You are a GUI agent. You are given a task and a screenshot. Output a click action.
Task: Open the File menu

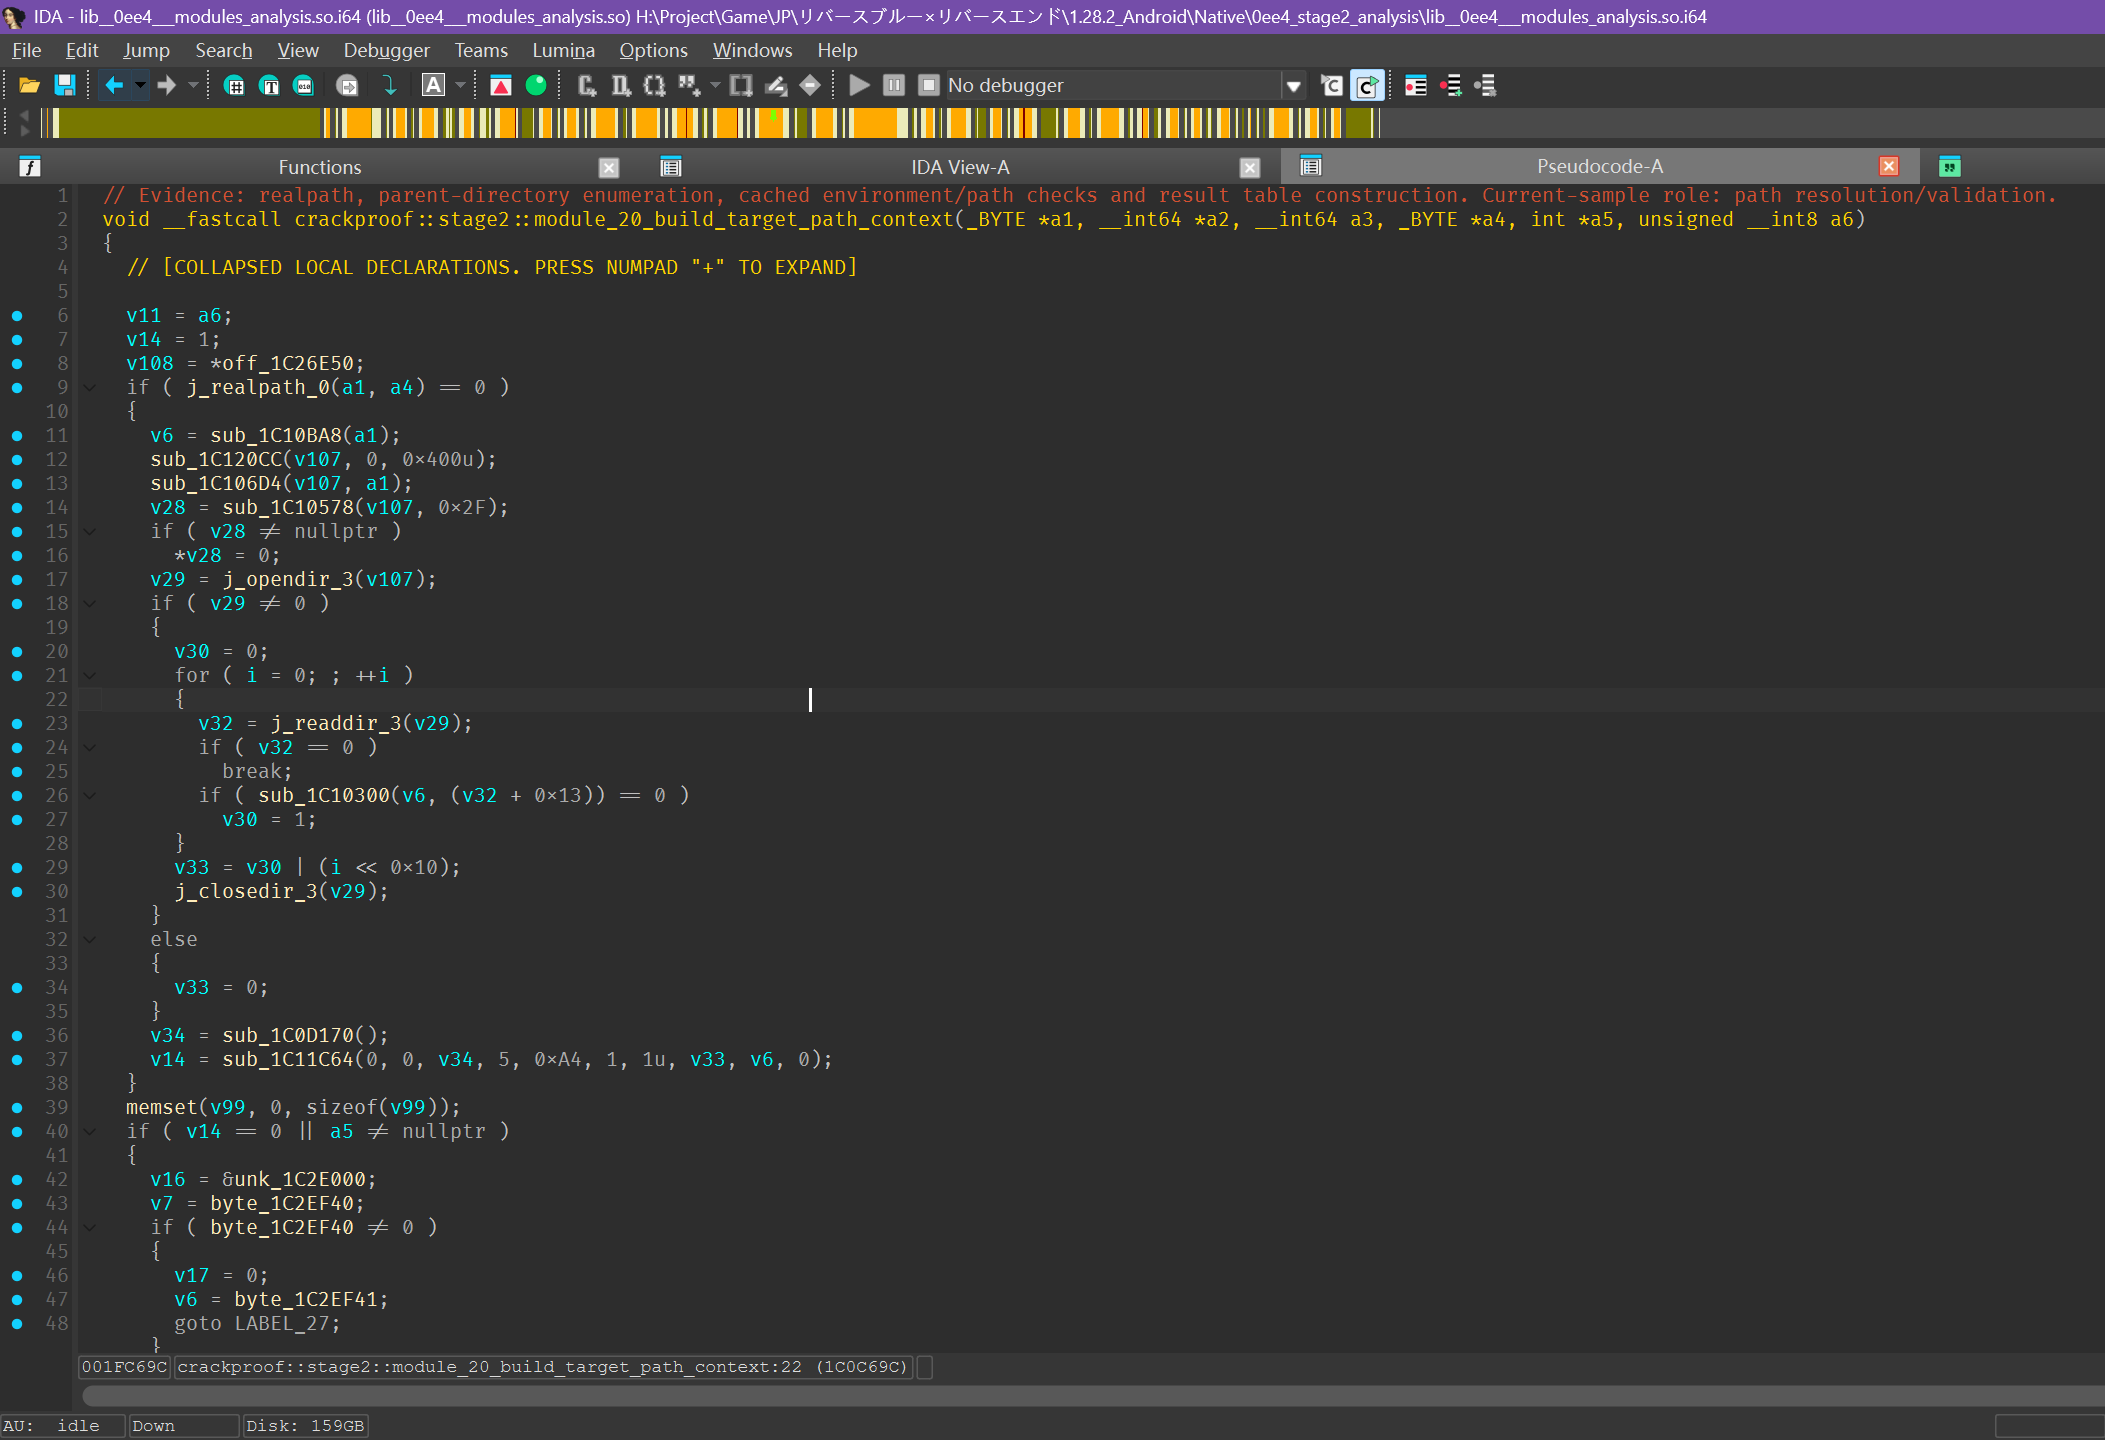(x=27, y=50)
